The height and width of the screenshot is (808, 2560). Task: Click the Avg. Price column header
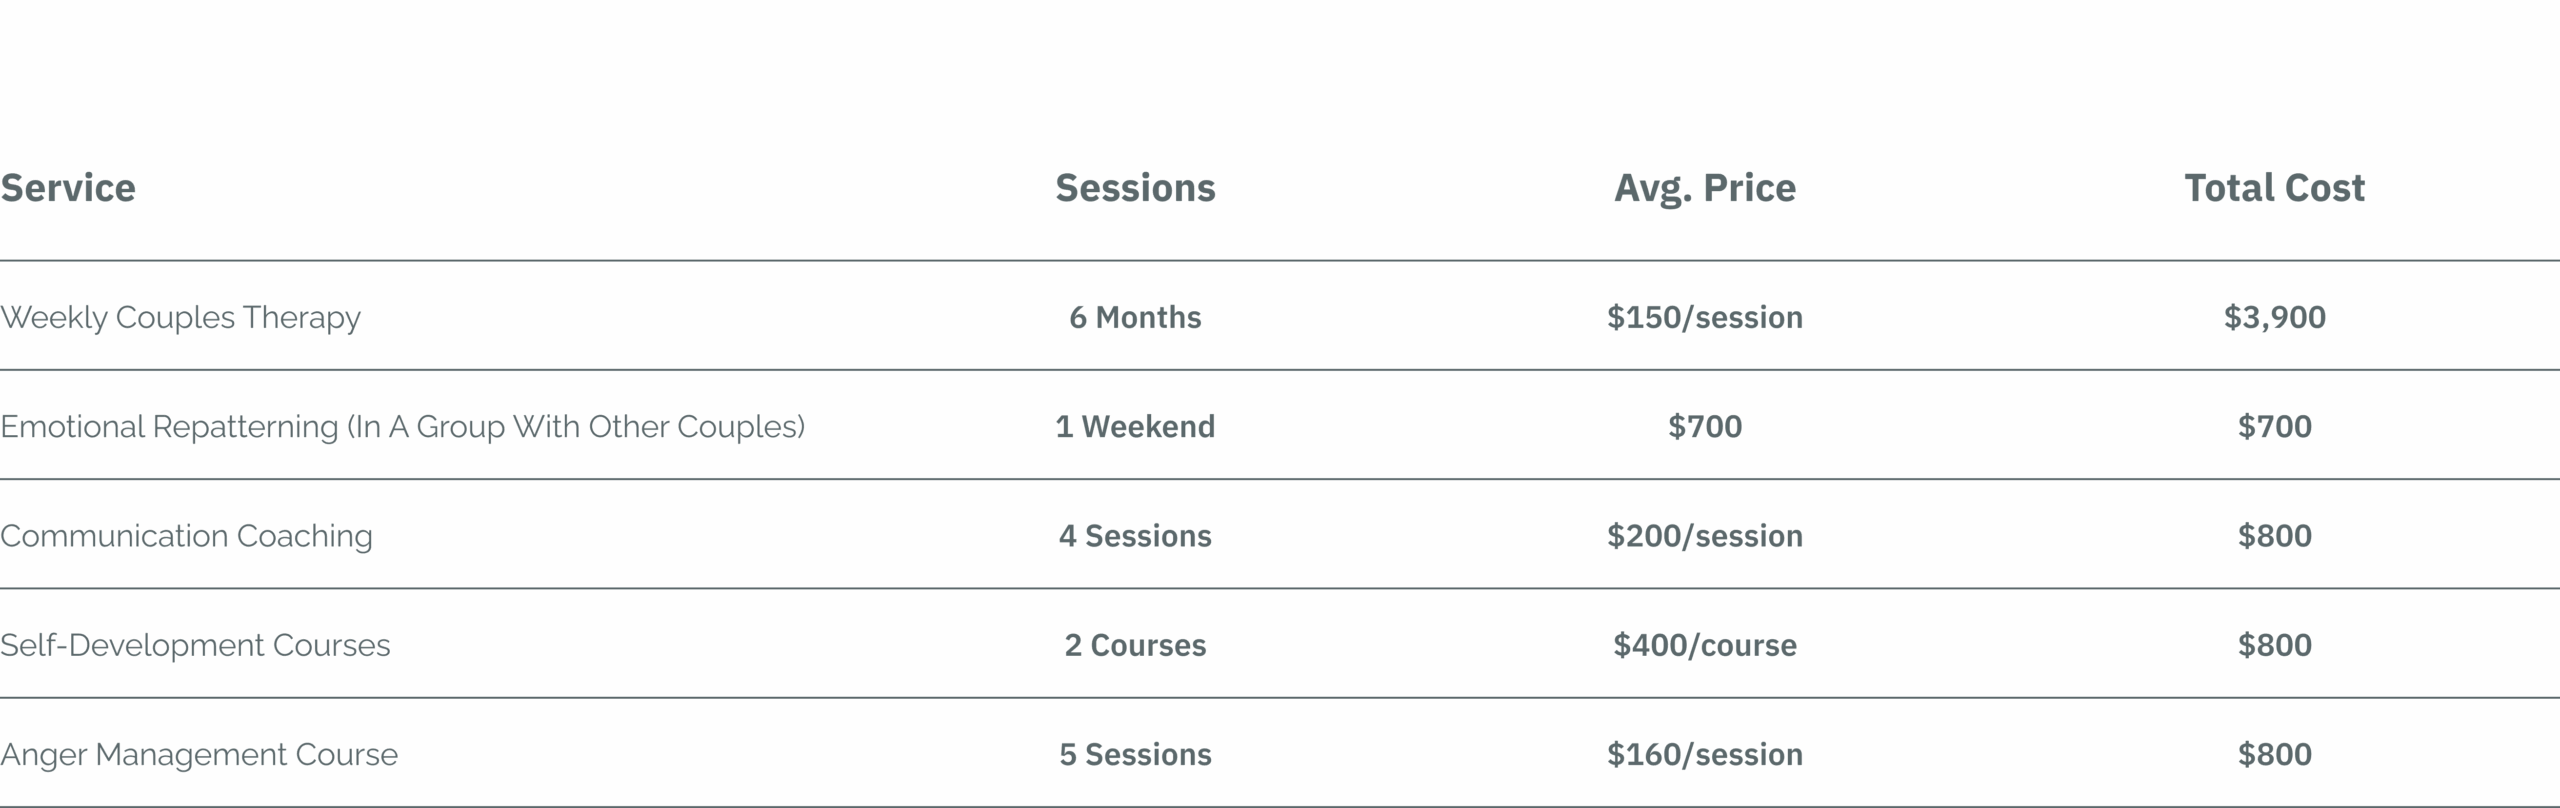[x=1705, y=188]
